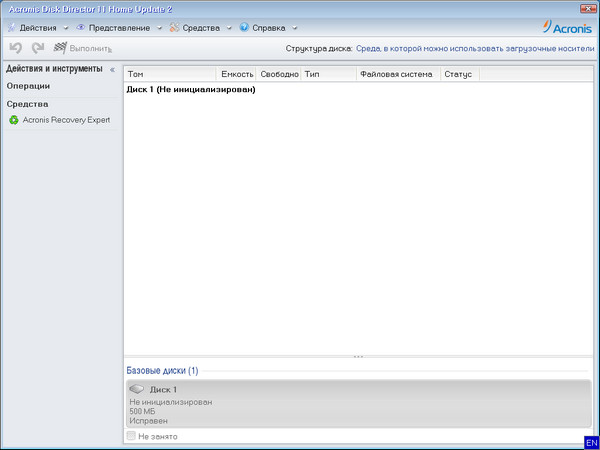
Task: Open the Представление menu
Action: (x=119, y=28)
